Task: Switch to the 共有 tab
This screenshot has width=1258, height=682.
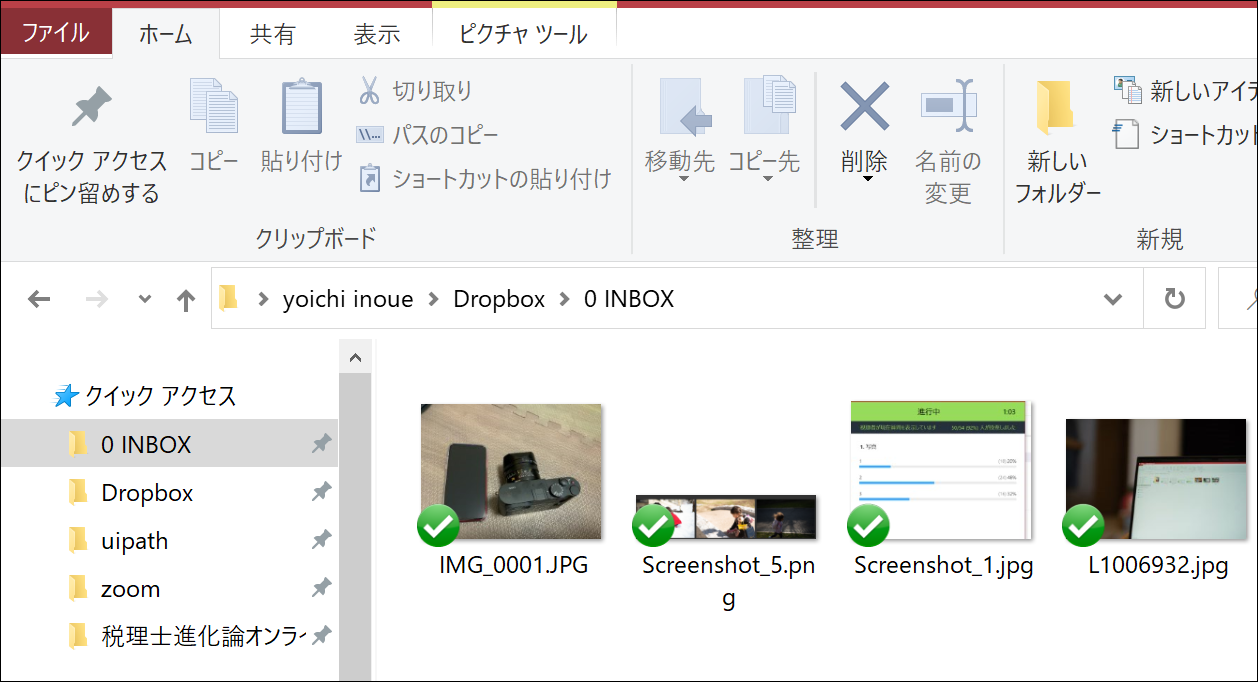Action: pyautogui.click(x=272, y=34)
